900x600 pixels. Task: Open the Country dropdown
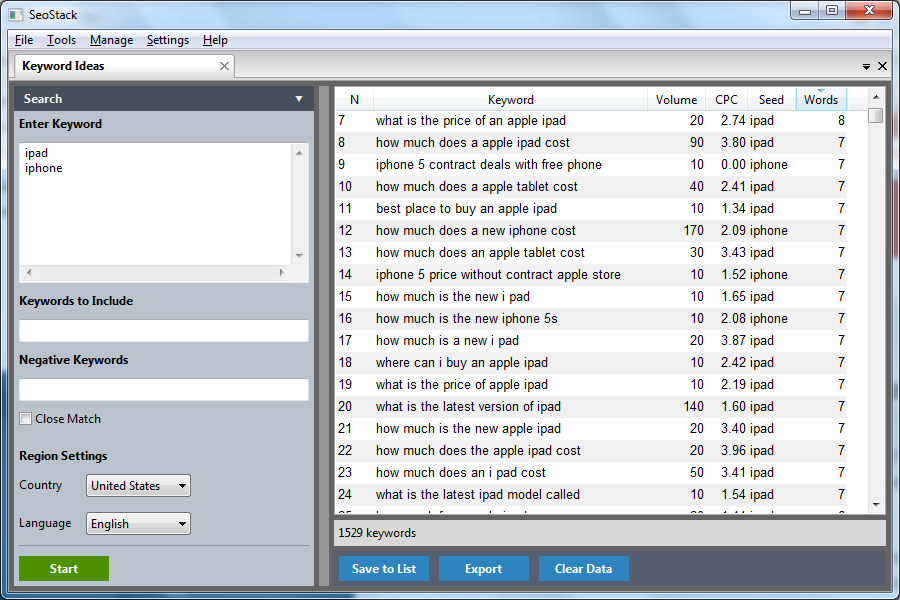(x=138, y=486)
